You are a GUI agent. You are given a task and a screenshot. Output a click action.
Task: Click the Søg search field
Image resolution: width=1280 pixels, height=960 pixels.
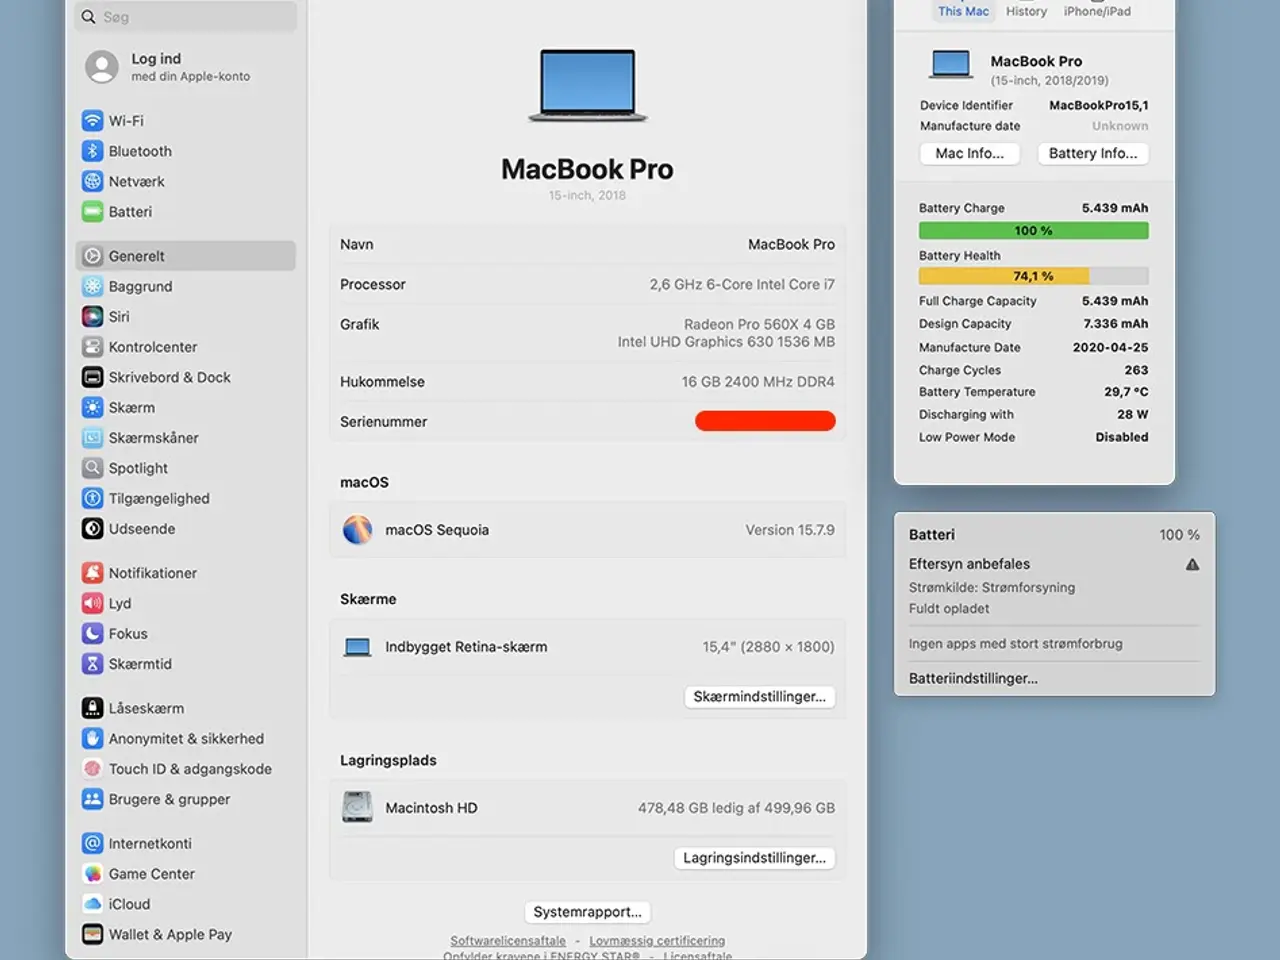(x=186, y=17)
